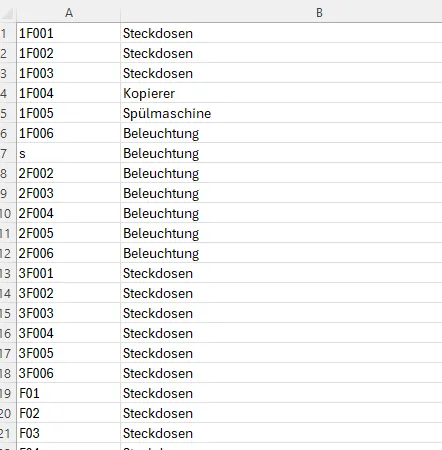442x450 pixels.
Task: Select row 1 via its row header
Action: point(8,33)
